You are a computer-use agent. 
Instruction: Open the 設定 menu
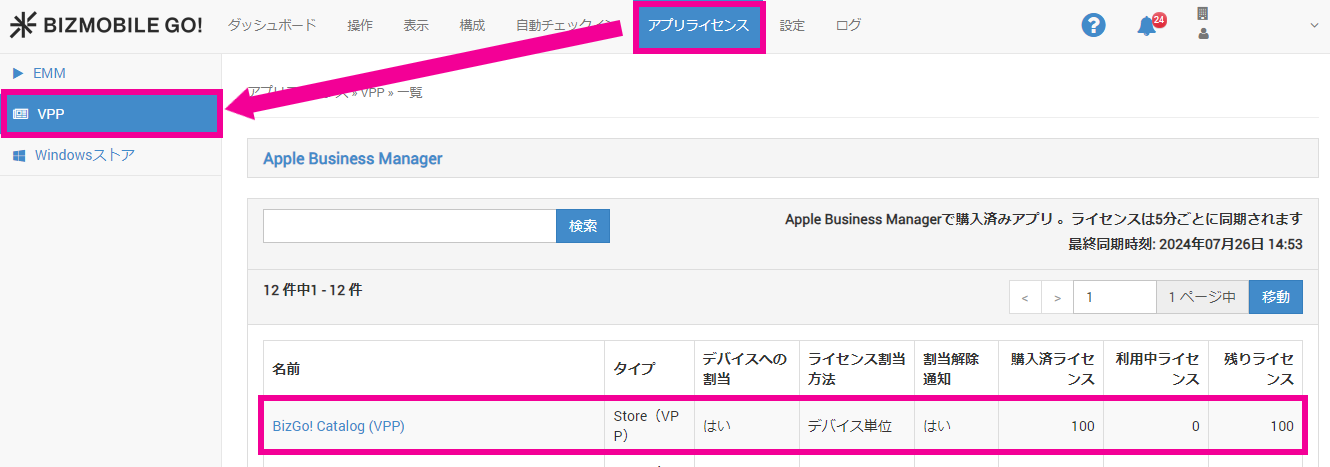792,26
